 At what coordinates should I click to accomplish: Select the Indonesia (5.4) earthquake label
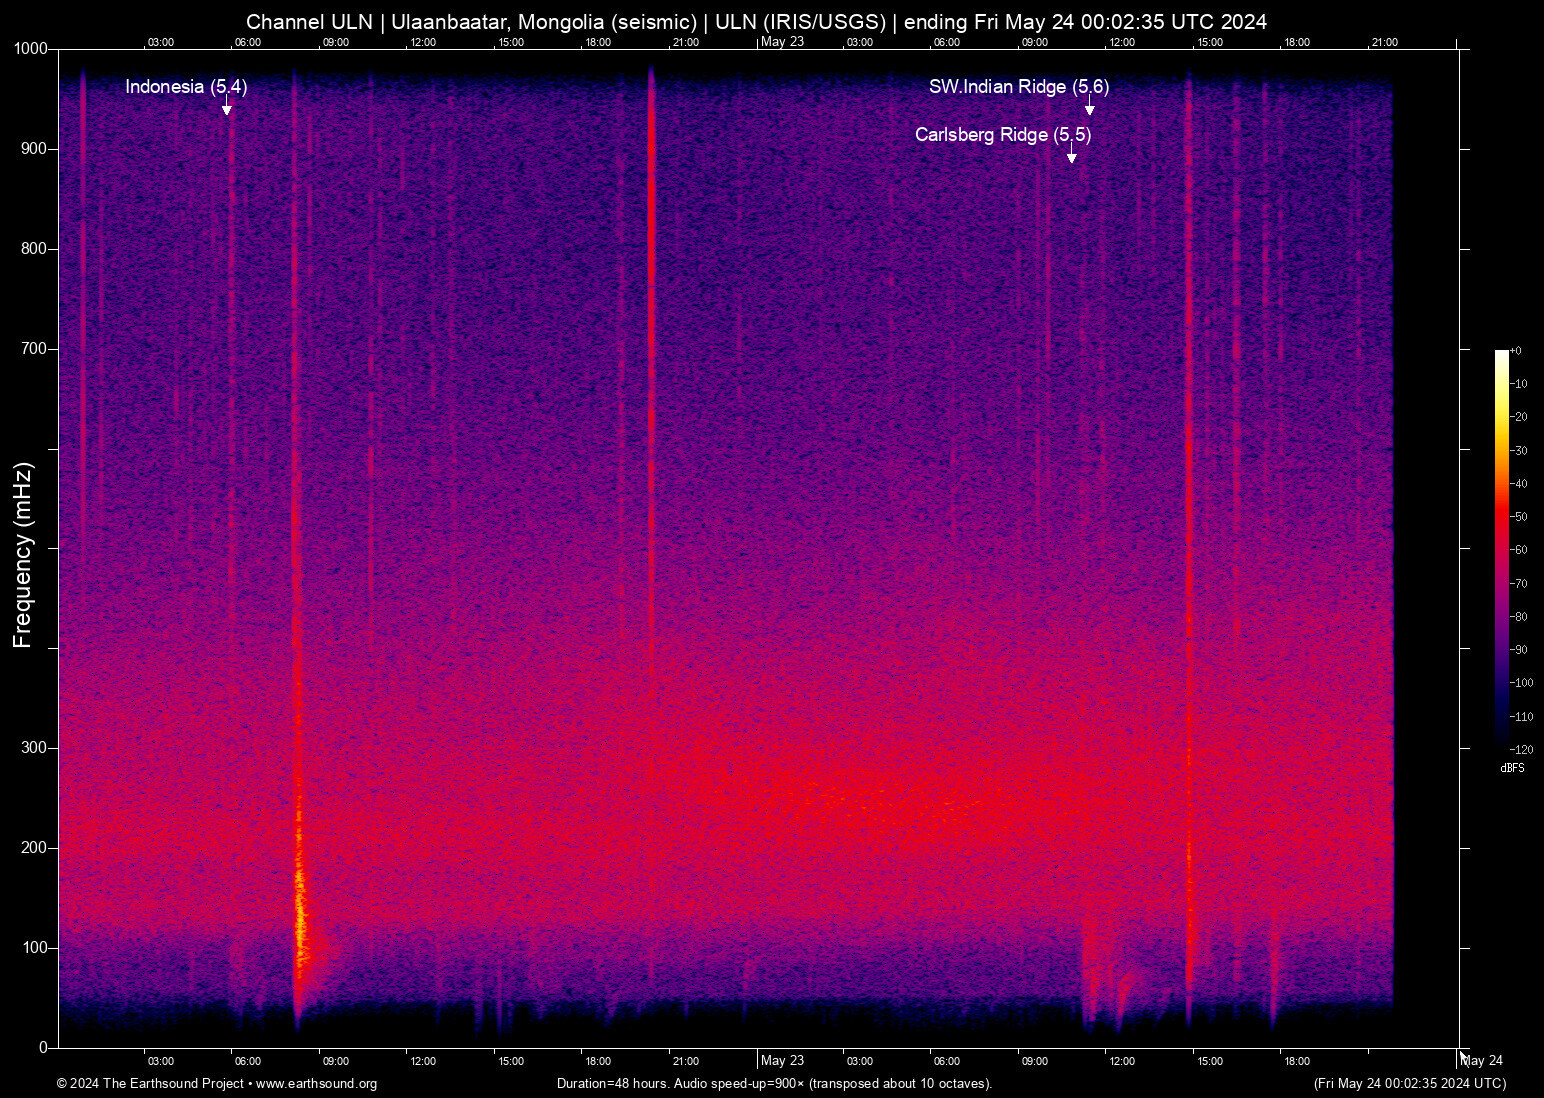[x=186, y=87]
